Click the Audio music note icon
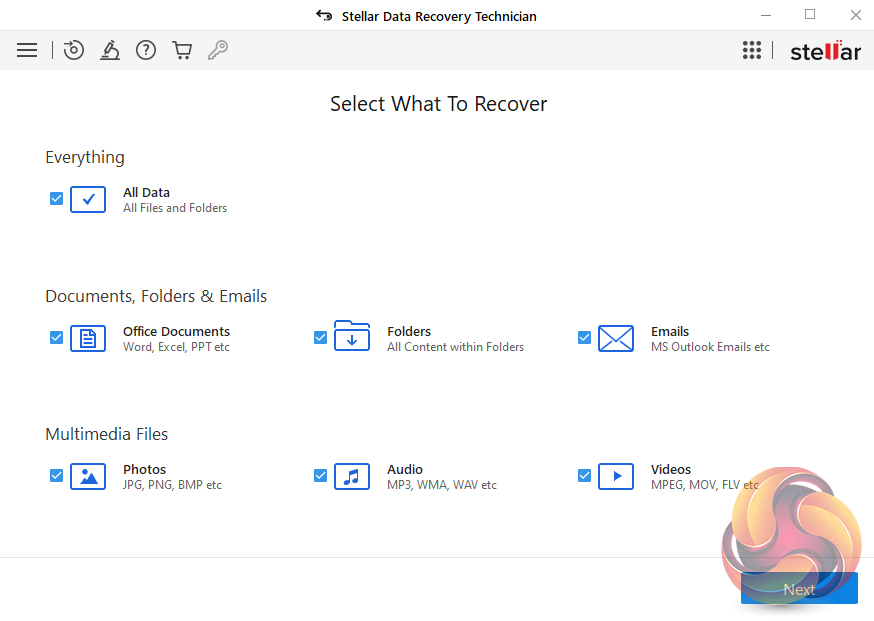Viewport: 874px width, 621px height. click(352, 476)
